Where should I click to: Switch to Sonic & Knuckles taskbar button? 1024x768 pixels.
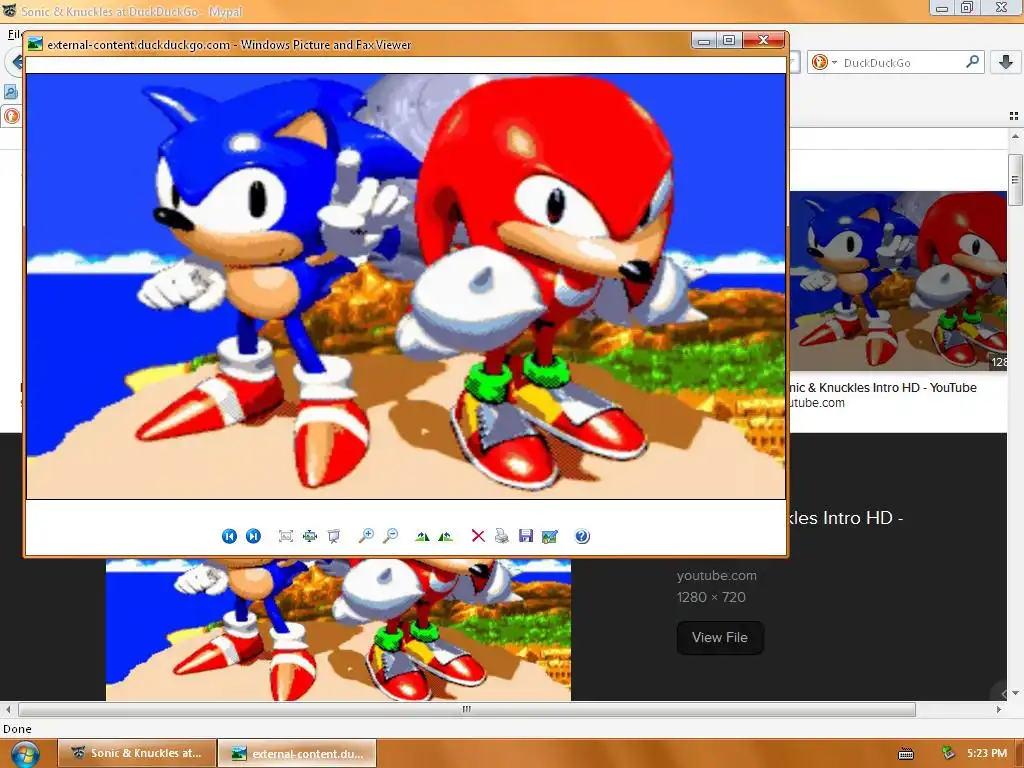[136, 753]
